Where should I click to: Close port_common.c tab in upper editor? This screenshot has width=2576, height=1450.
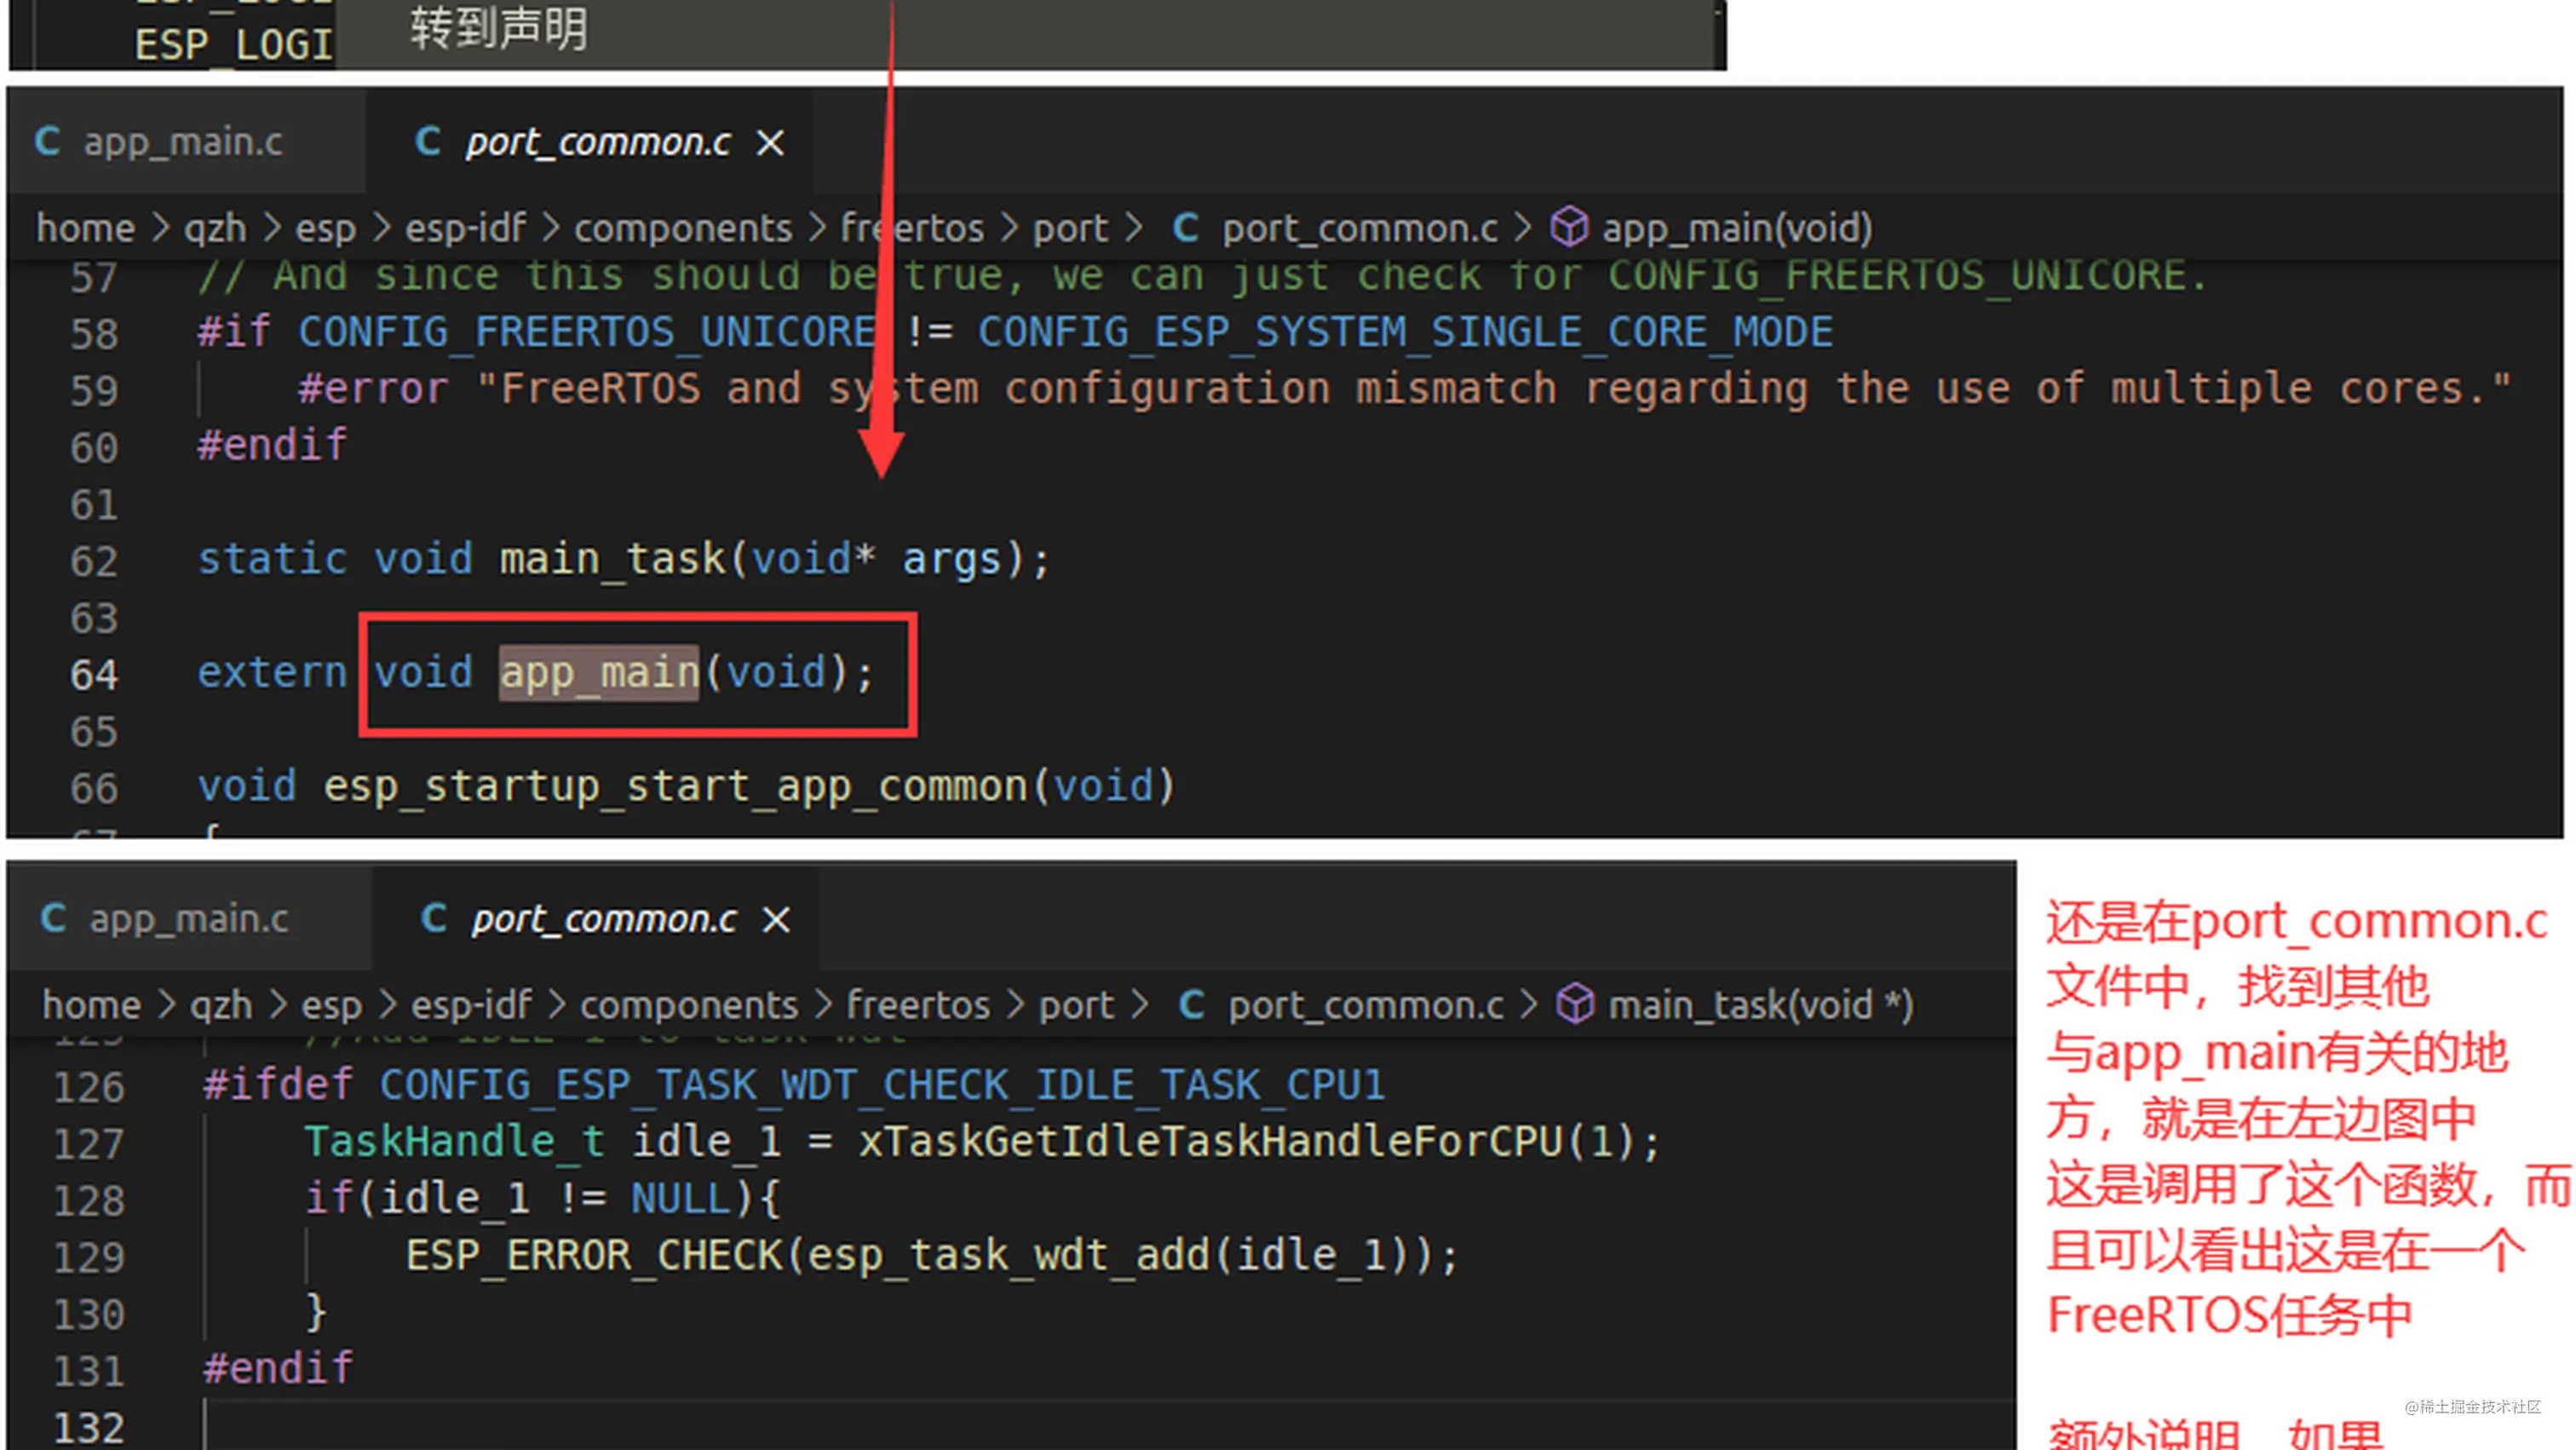(x=770, y=143)
